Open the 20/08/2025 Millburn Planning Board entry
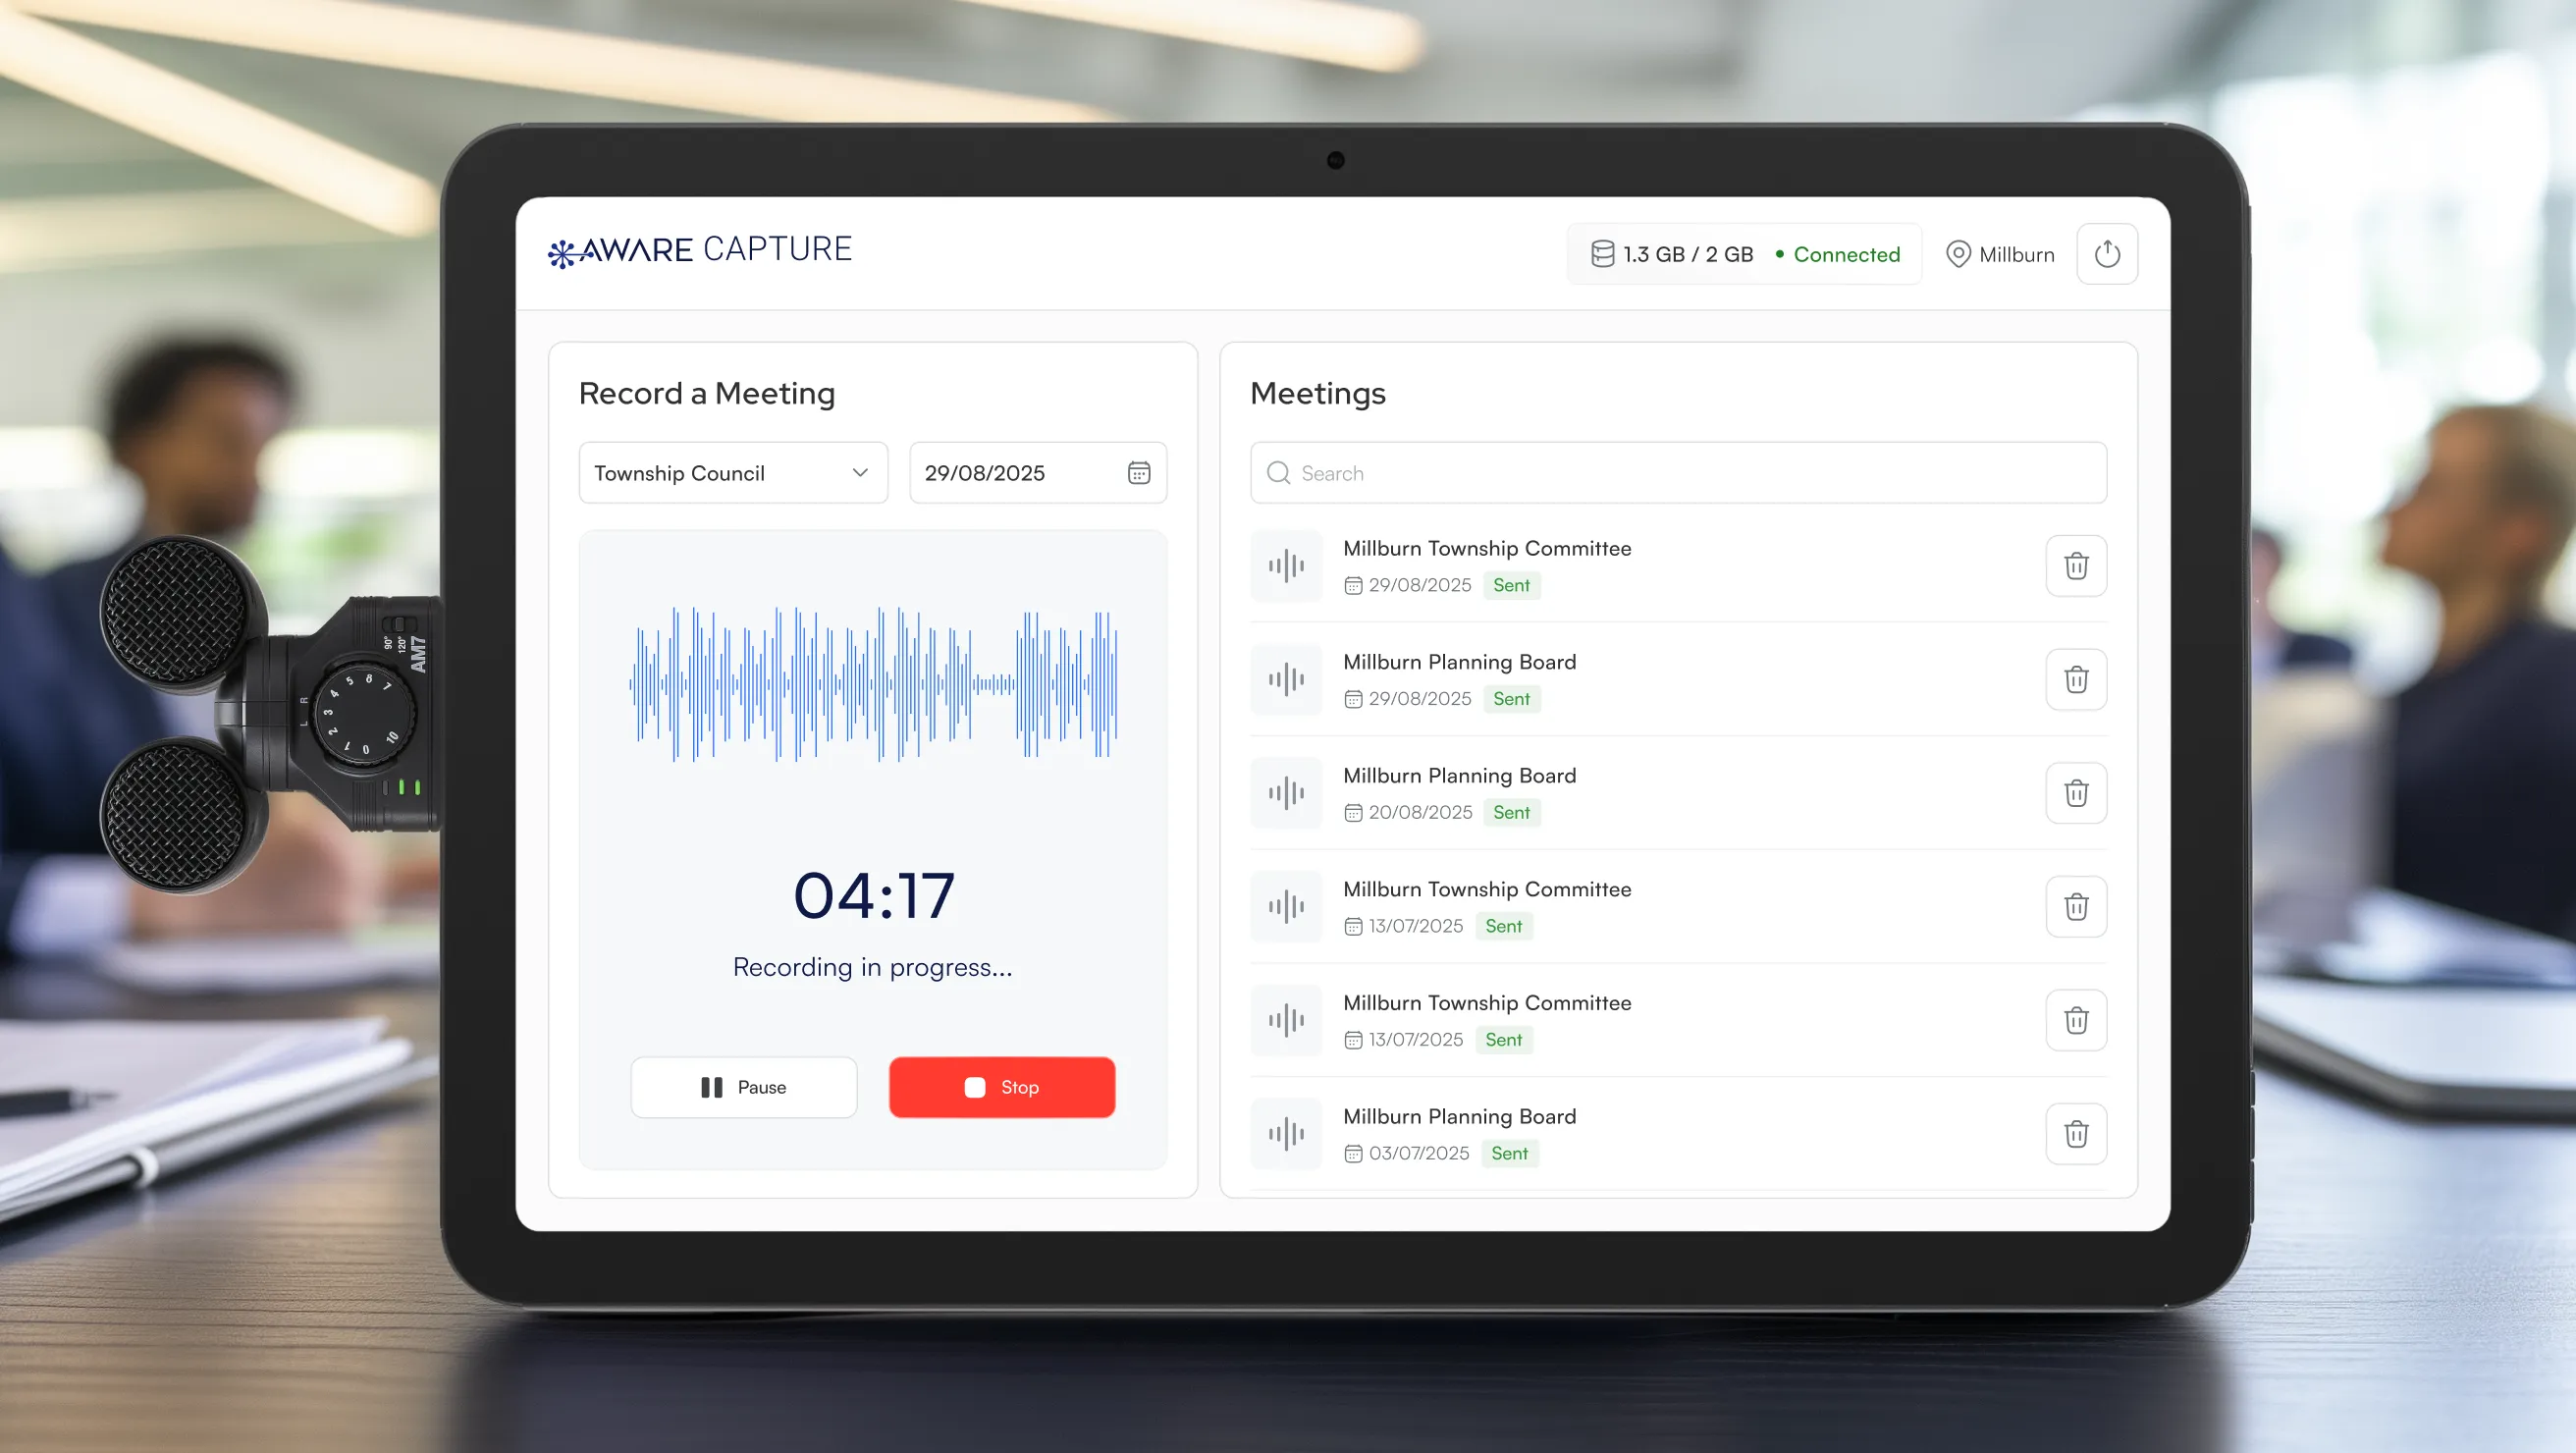The width and height of the screenshot is (2576, 1453). point(1459,776)
